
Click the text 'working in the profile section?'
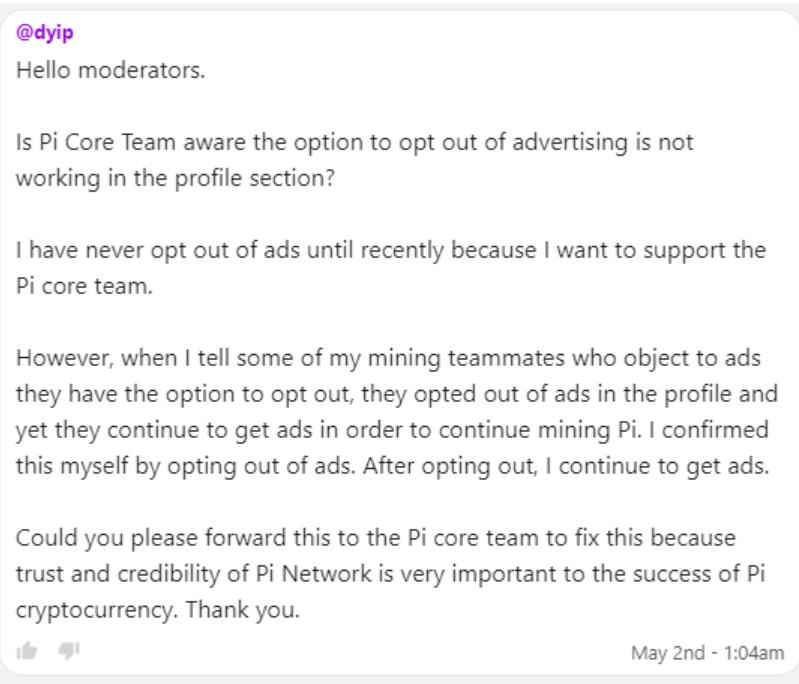coord(175,178)
